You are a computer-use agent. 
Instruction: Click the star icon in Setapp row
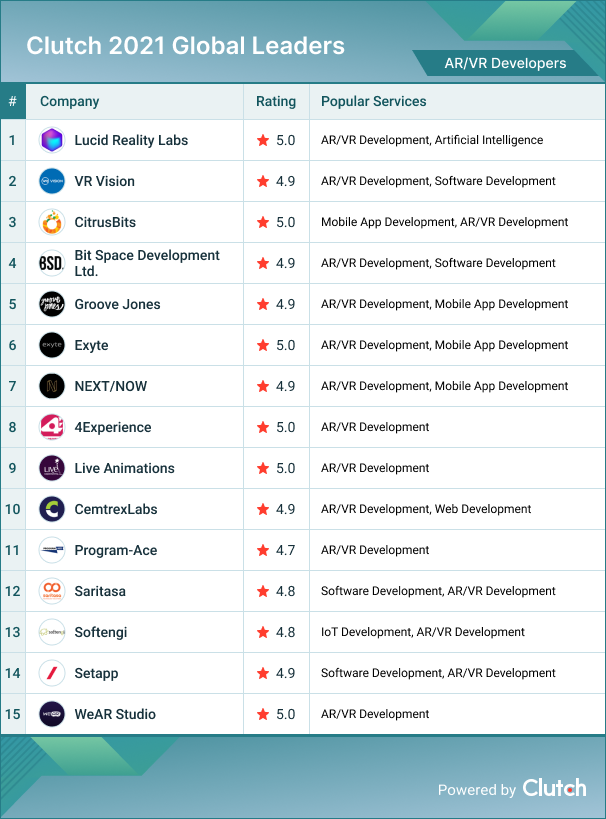click(263, 673)
